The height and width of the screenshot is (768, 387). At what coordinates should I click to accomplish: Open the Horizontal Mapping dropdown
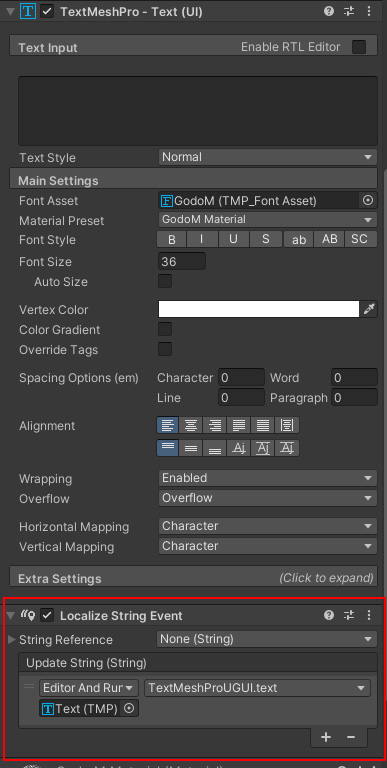pos(267,526)
